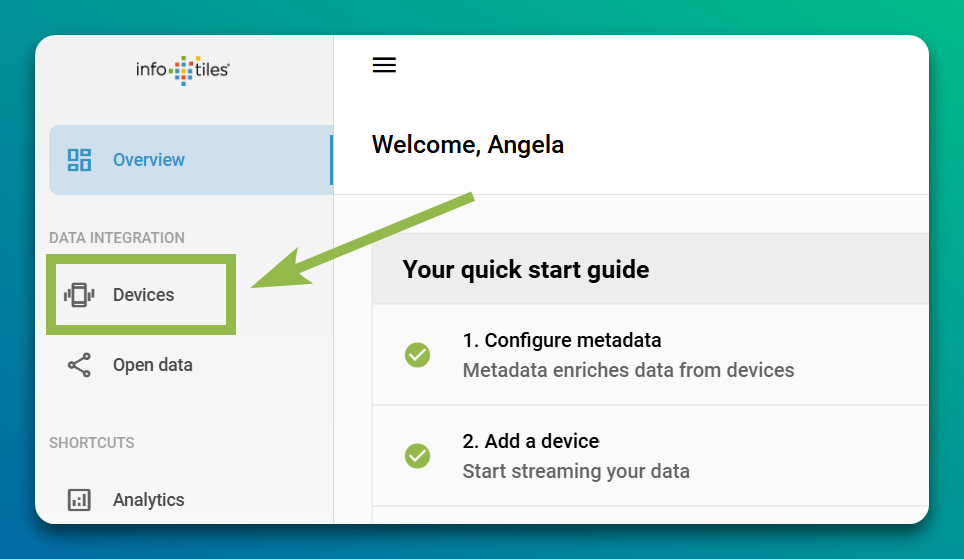The height and width of the screenshot is (559, 964).
Task: Click the infotiles logo
Action: click(183, 70)
